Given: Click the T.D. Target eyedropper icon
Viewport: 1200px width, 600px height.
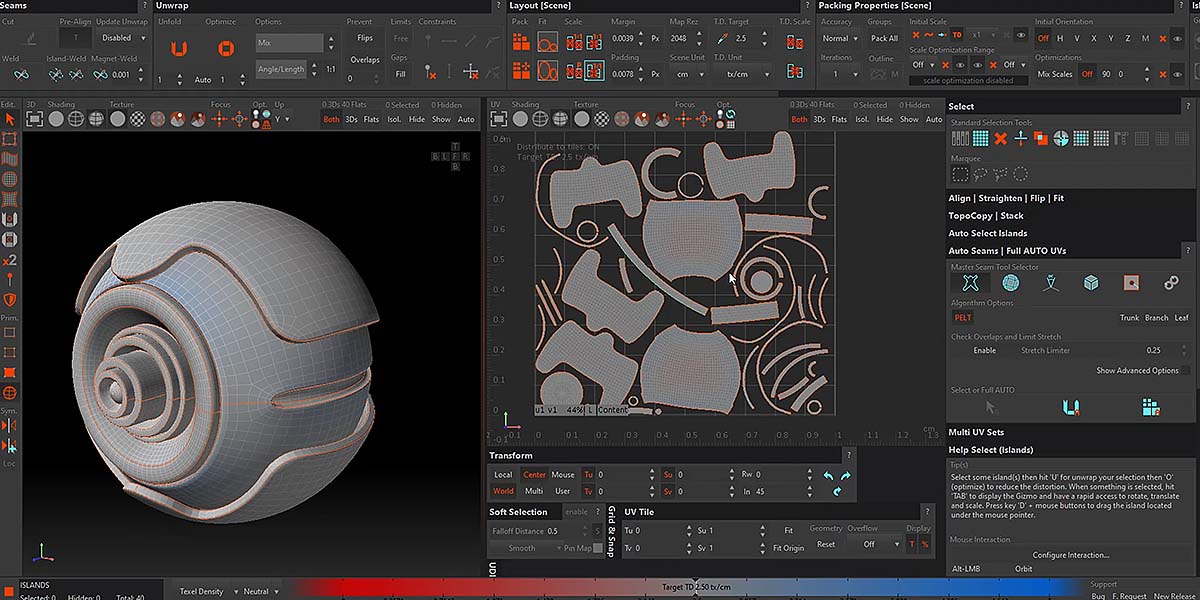Looking at the screenshot, I should pos(723,38).
